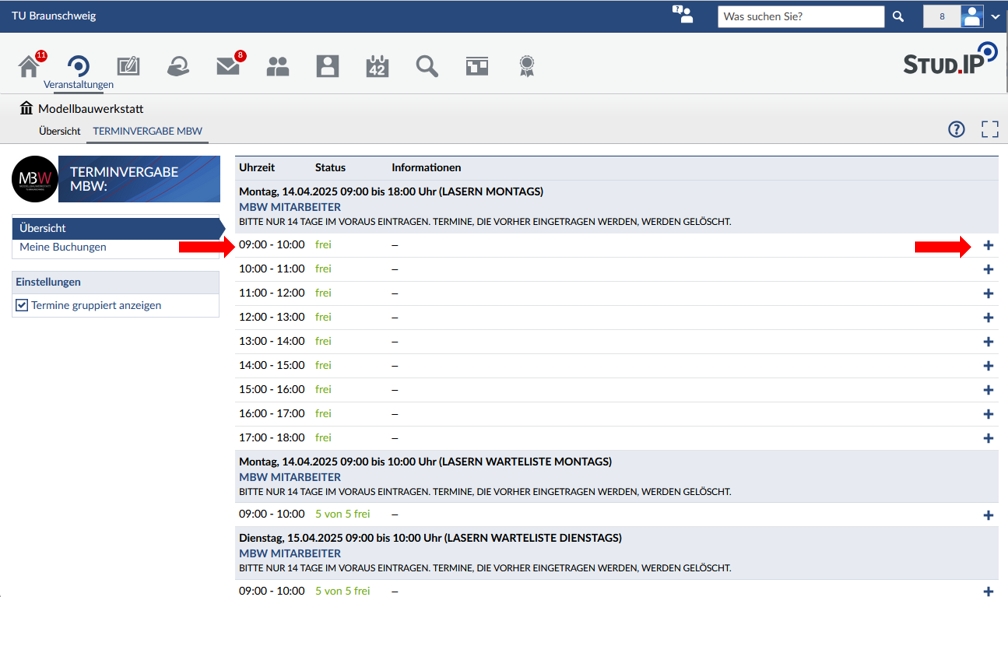Click the MBW round logo

(35, 179)
